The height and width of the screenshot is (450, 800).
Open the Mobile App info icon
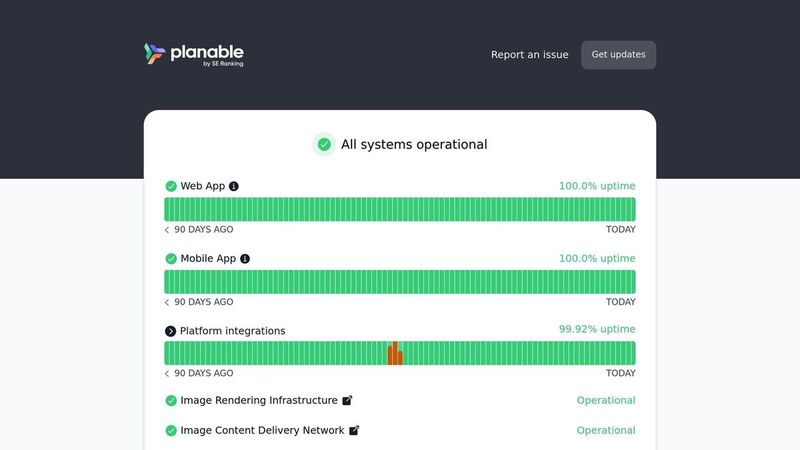(245, 259)
